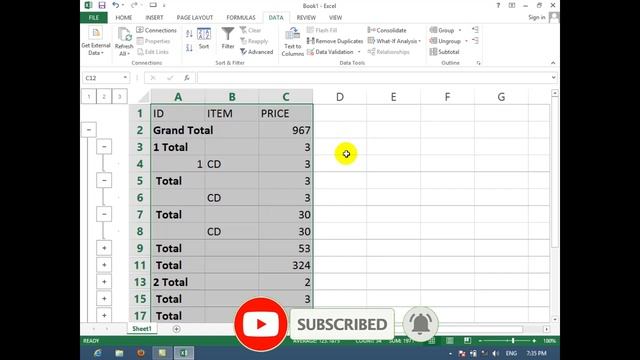640x360 pixels.
Task: Switch to the PAGE LAYOUT tab
Action: coord(195,18)
